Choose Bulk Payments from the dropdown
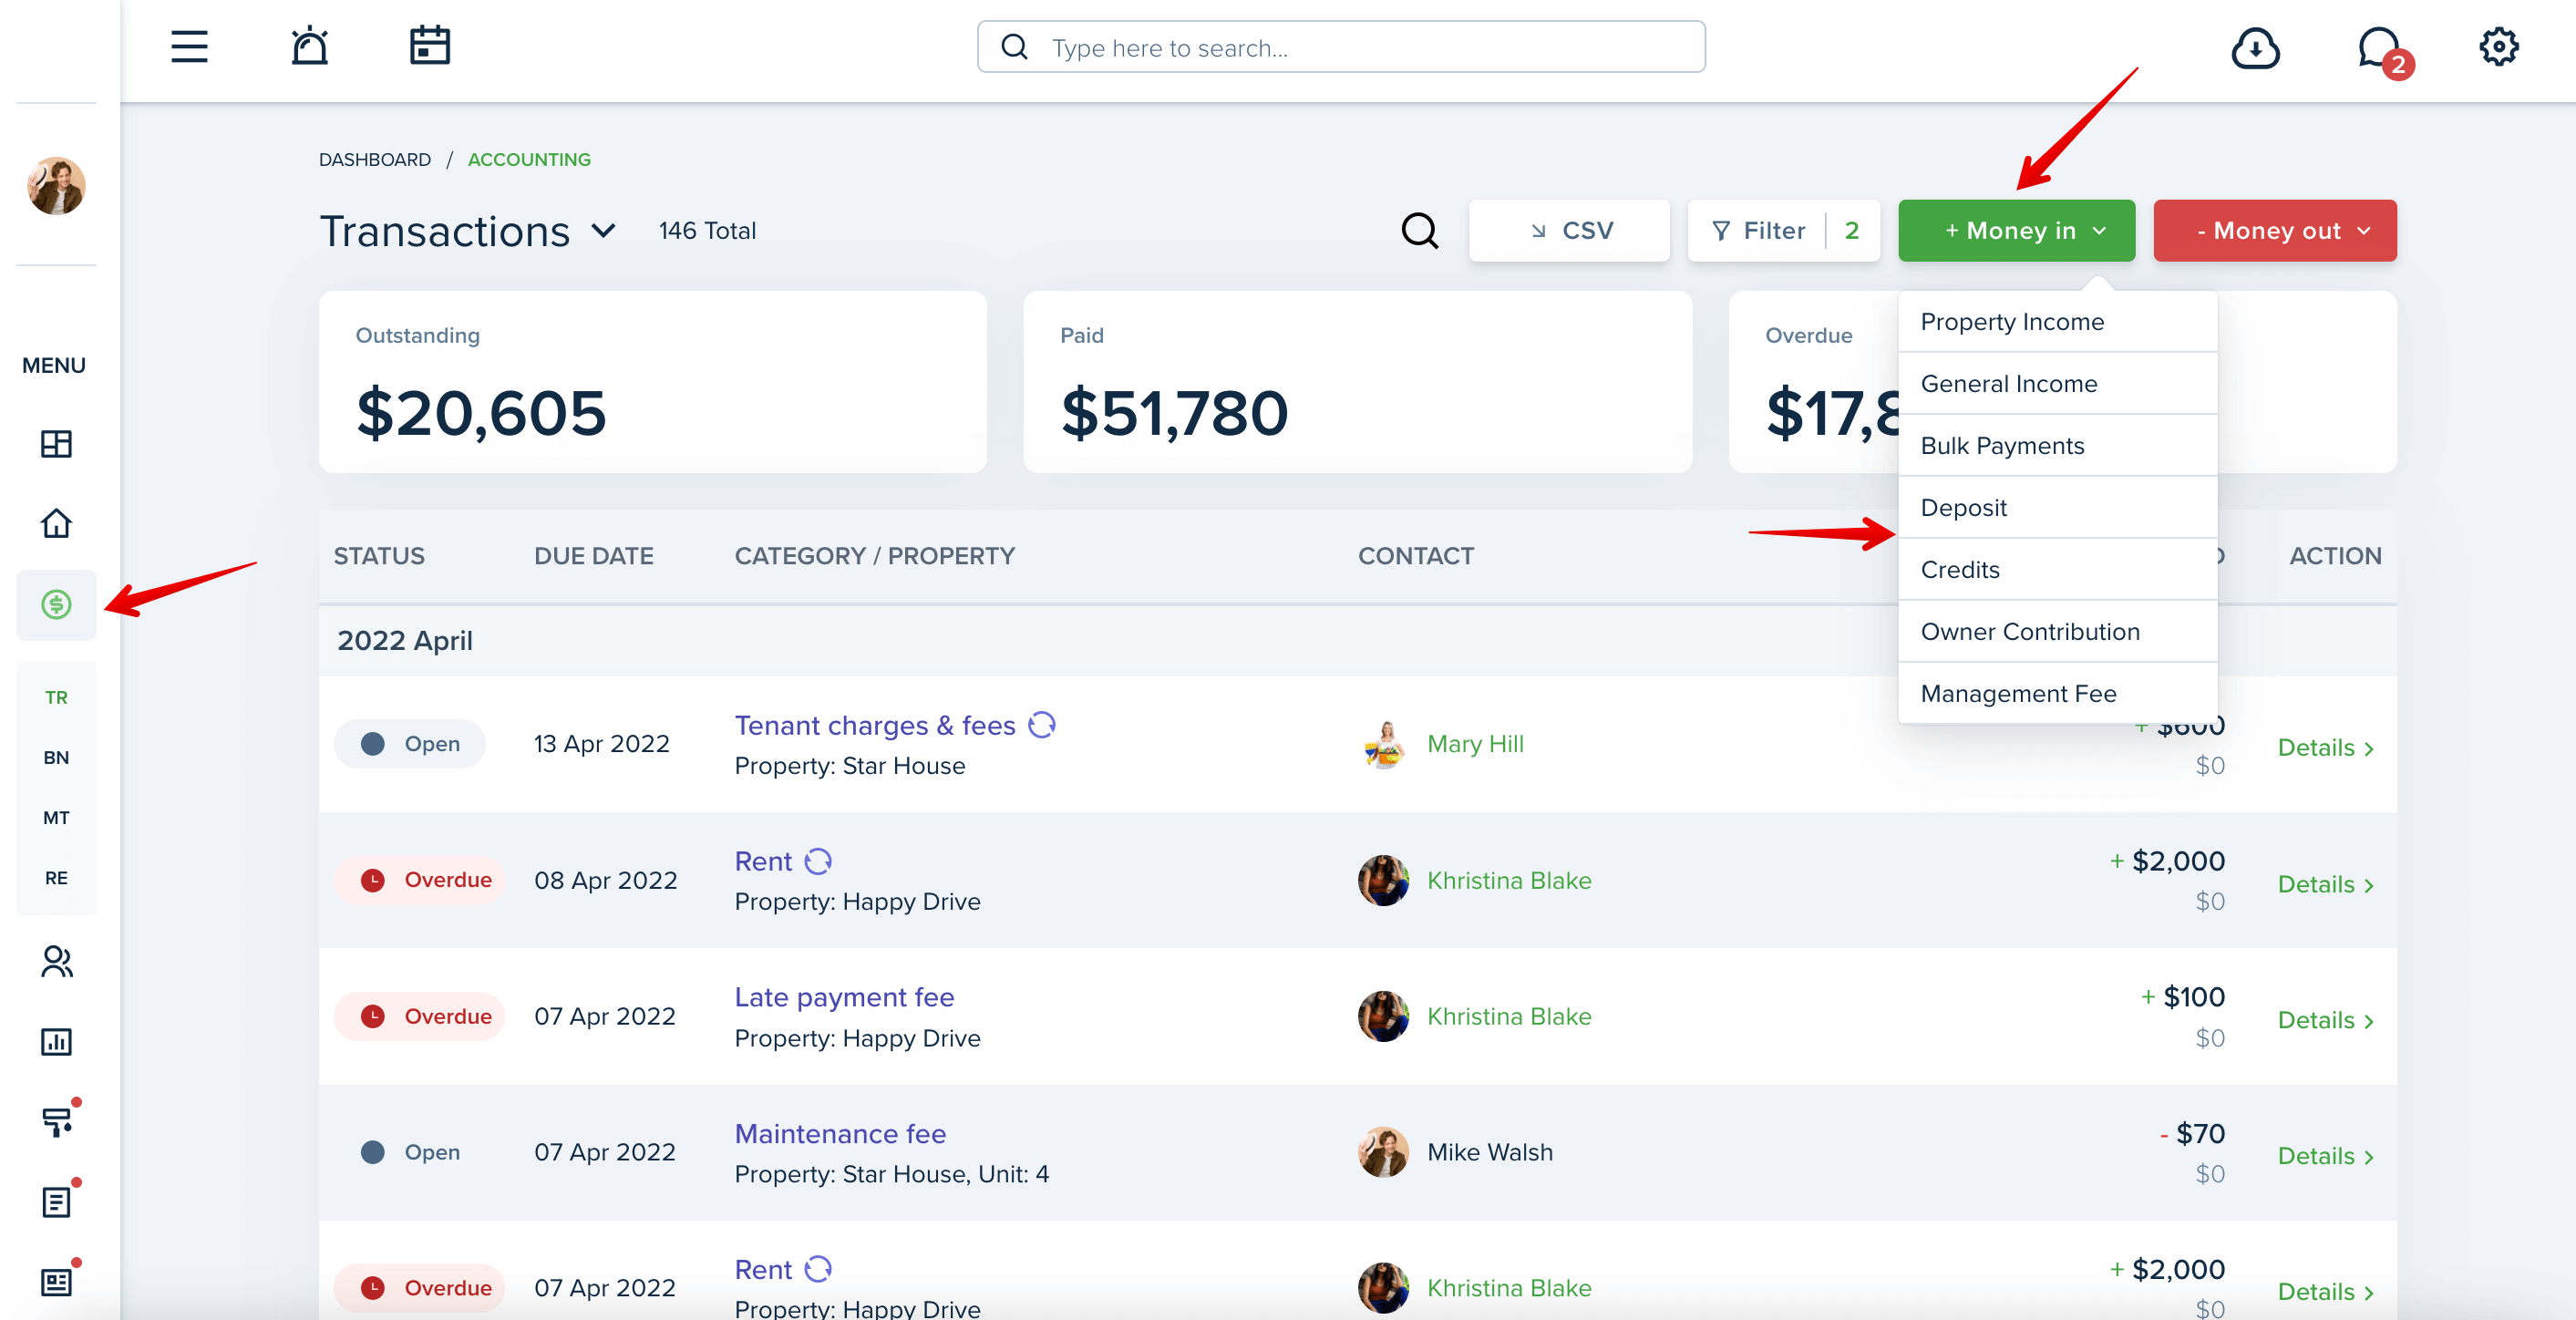2576x1320 pixels. [x=2057, y=446]
